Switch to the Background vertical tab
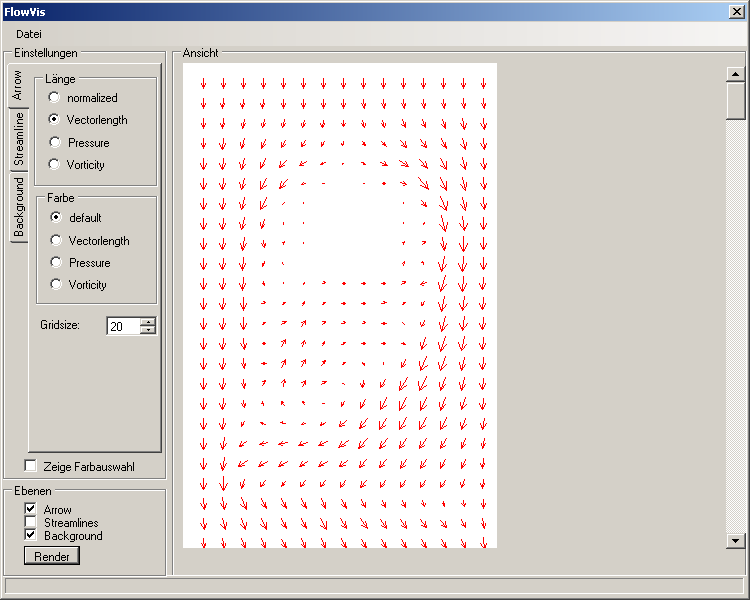 pos(19,207)
